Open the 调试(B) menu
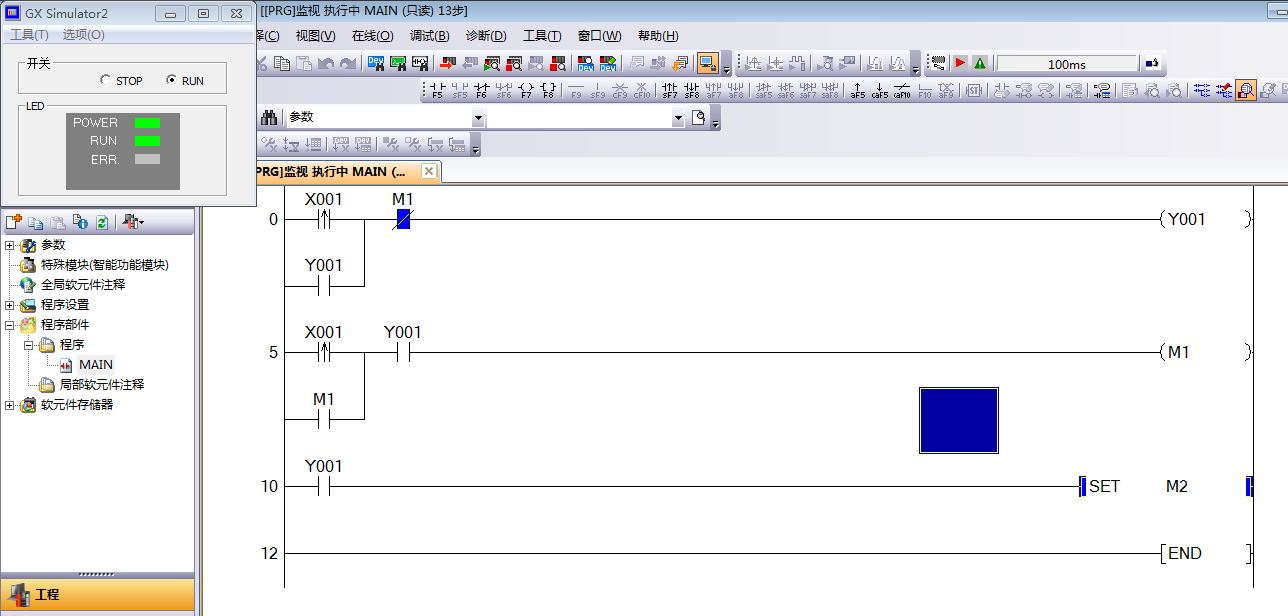The image size is (1288, 616). pyautogui.click(x=429, y=36)
